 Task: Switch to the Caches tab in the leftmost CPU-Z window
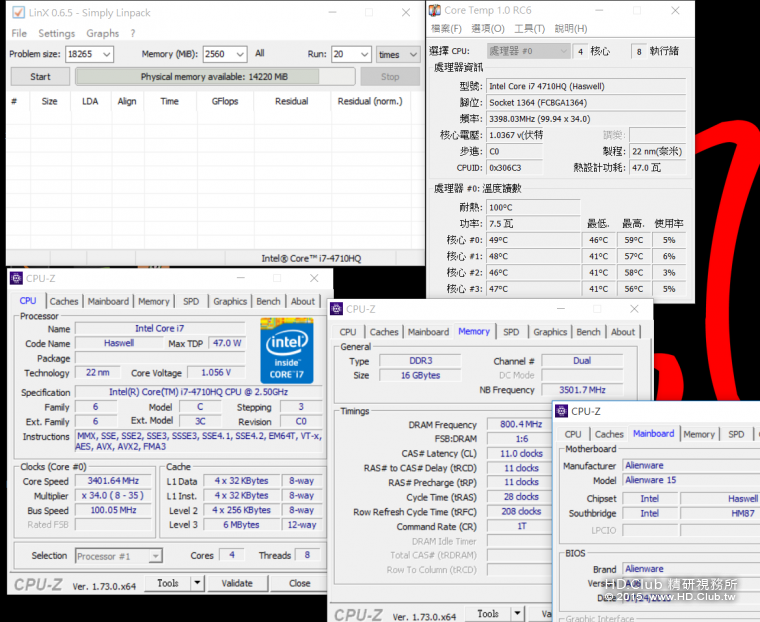pos(64,301)
